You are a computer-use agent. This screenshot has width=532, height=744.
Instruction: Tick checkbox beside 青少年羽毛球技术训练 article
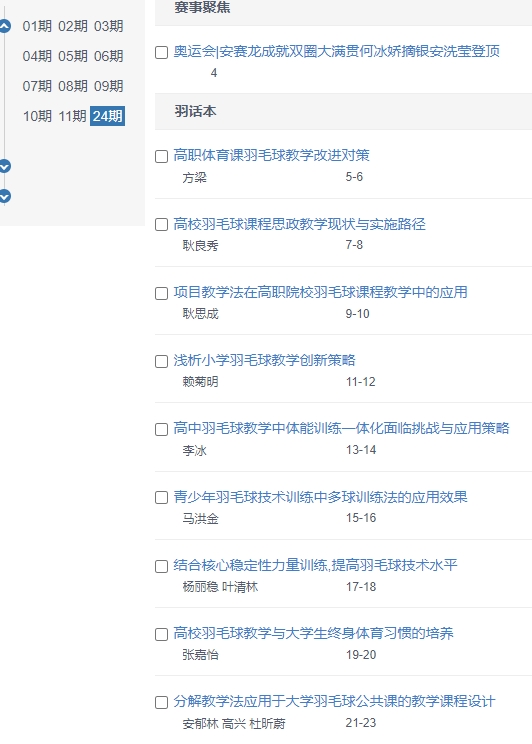pos(161,497)
